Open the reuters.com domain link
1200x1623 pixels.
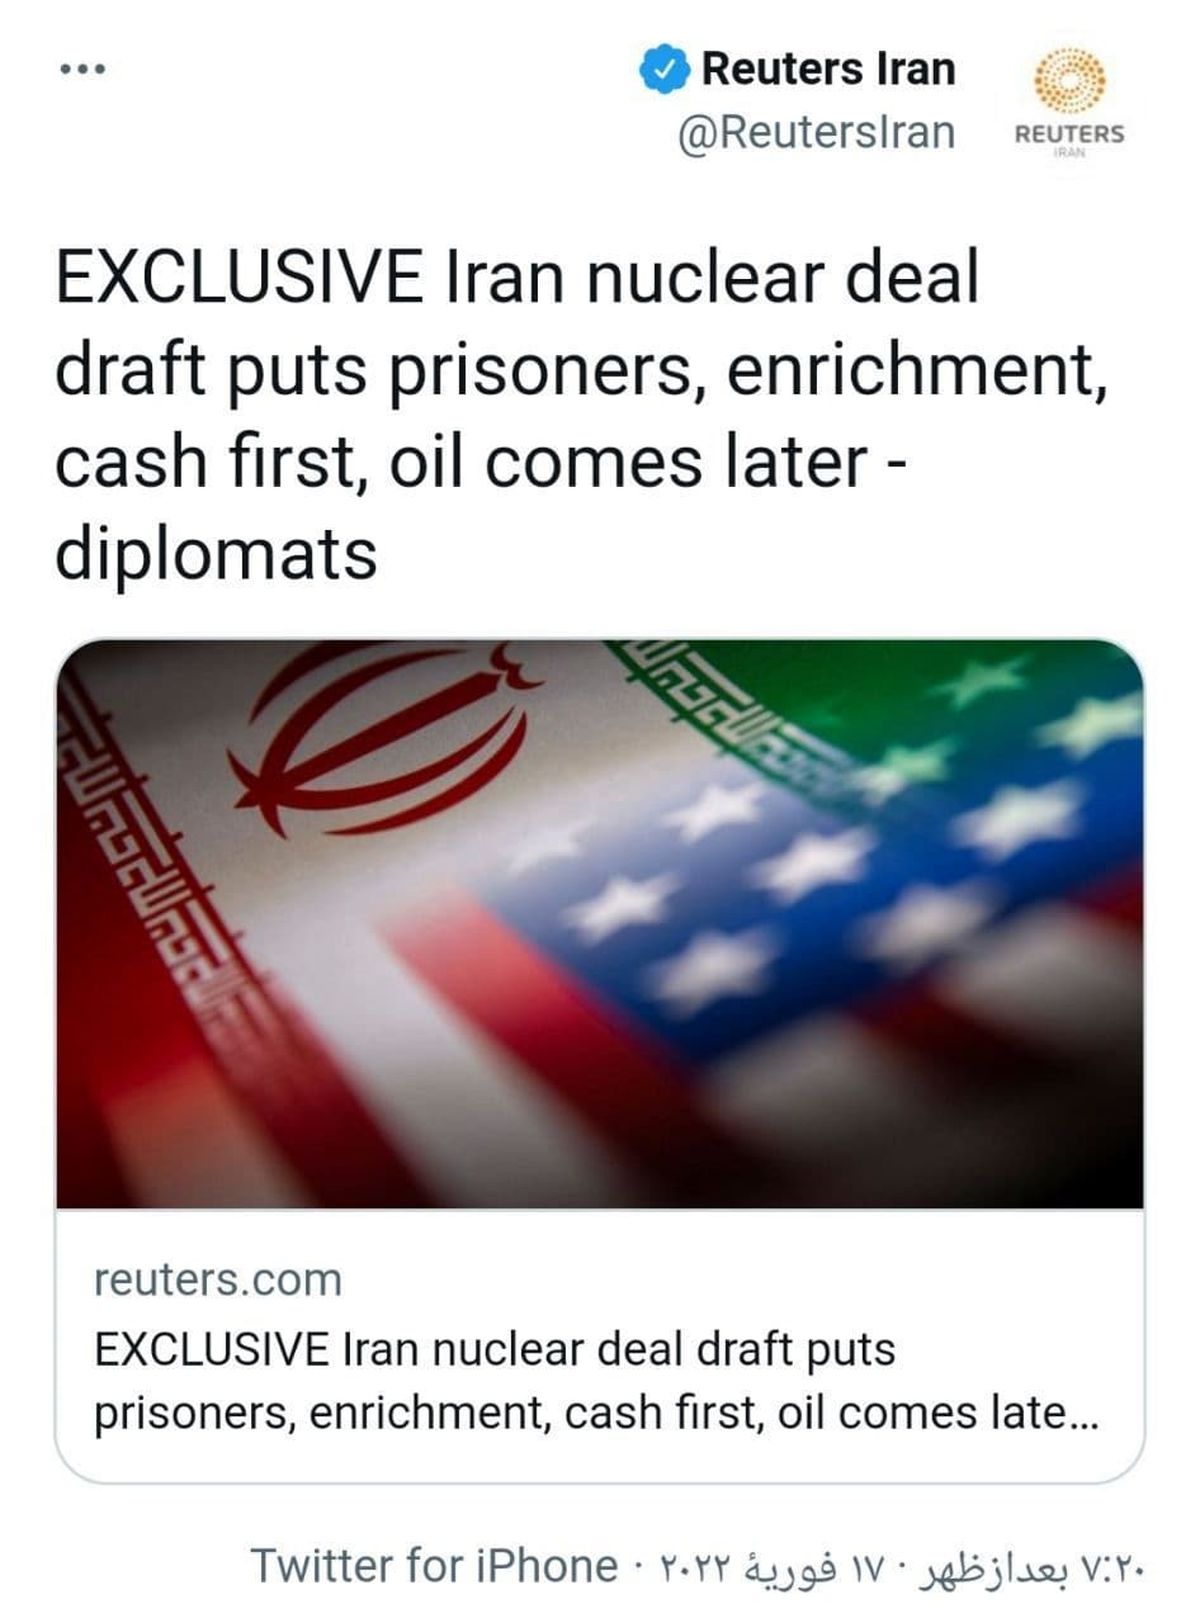(218, 1280)
